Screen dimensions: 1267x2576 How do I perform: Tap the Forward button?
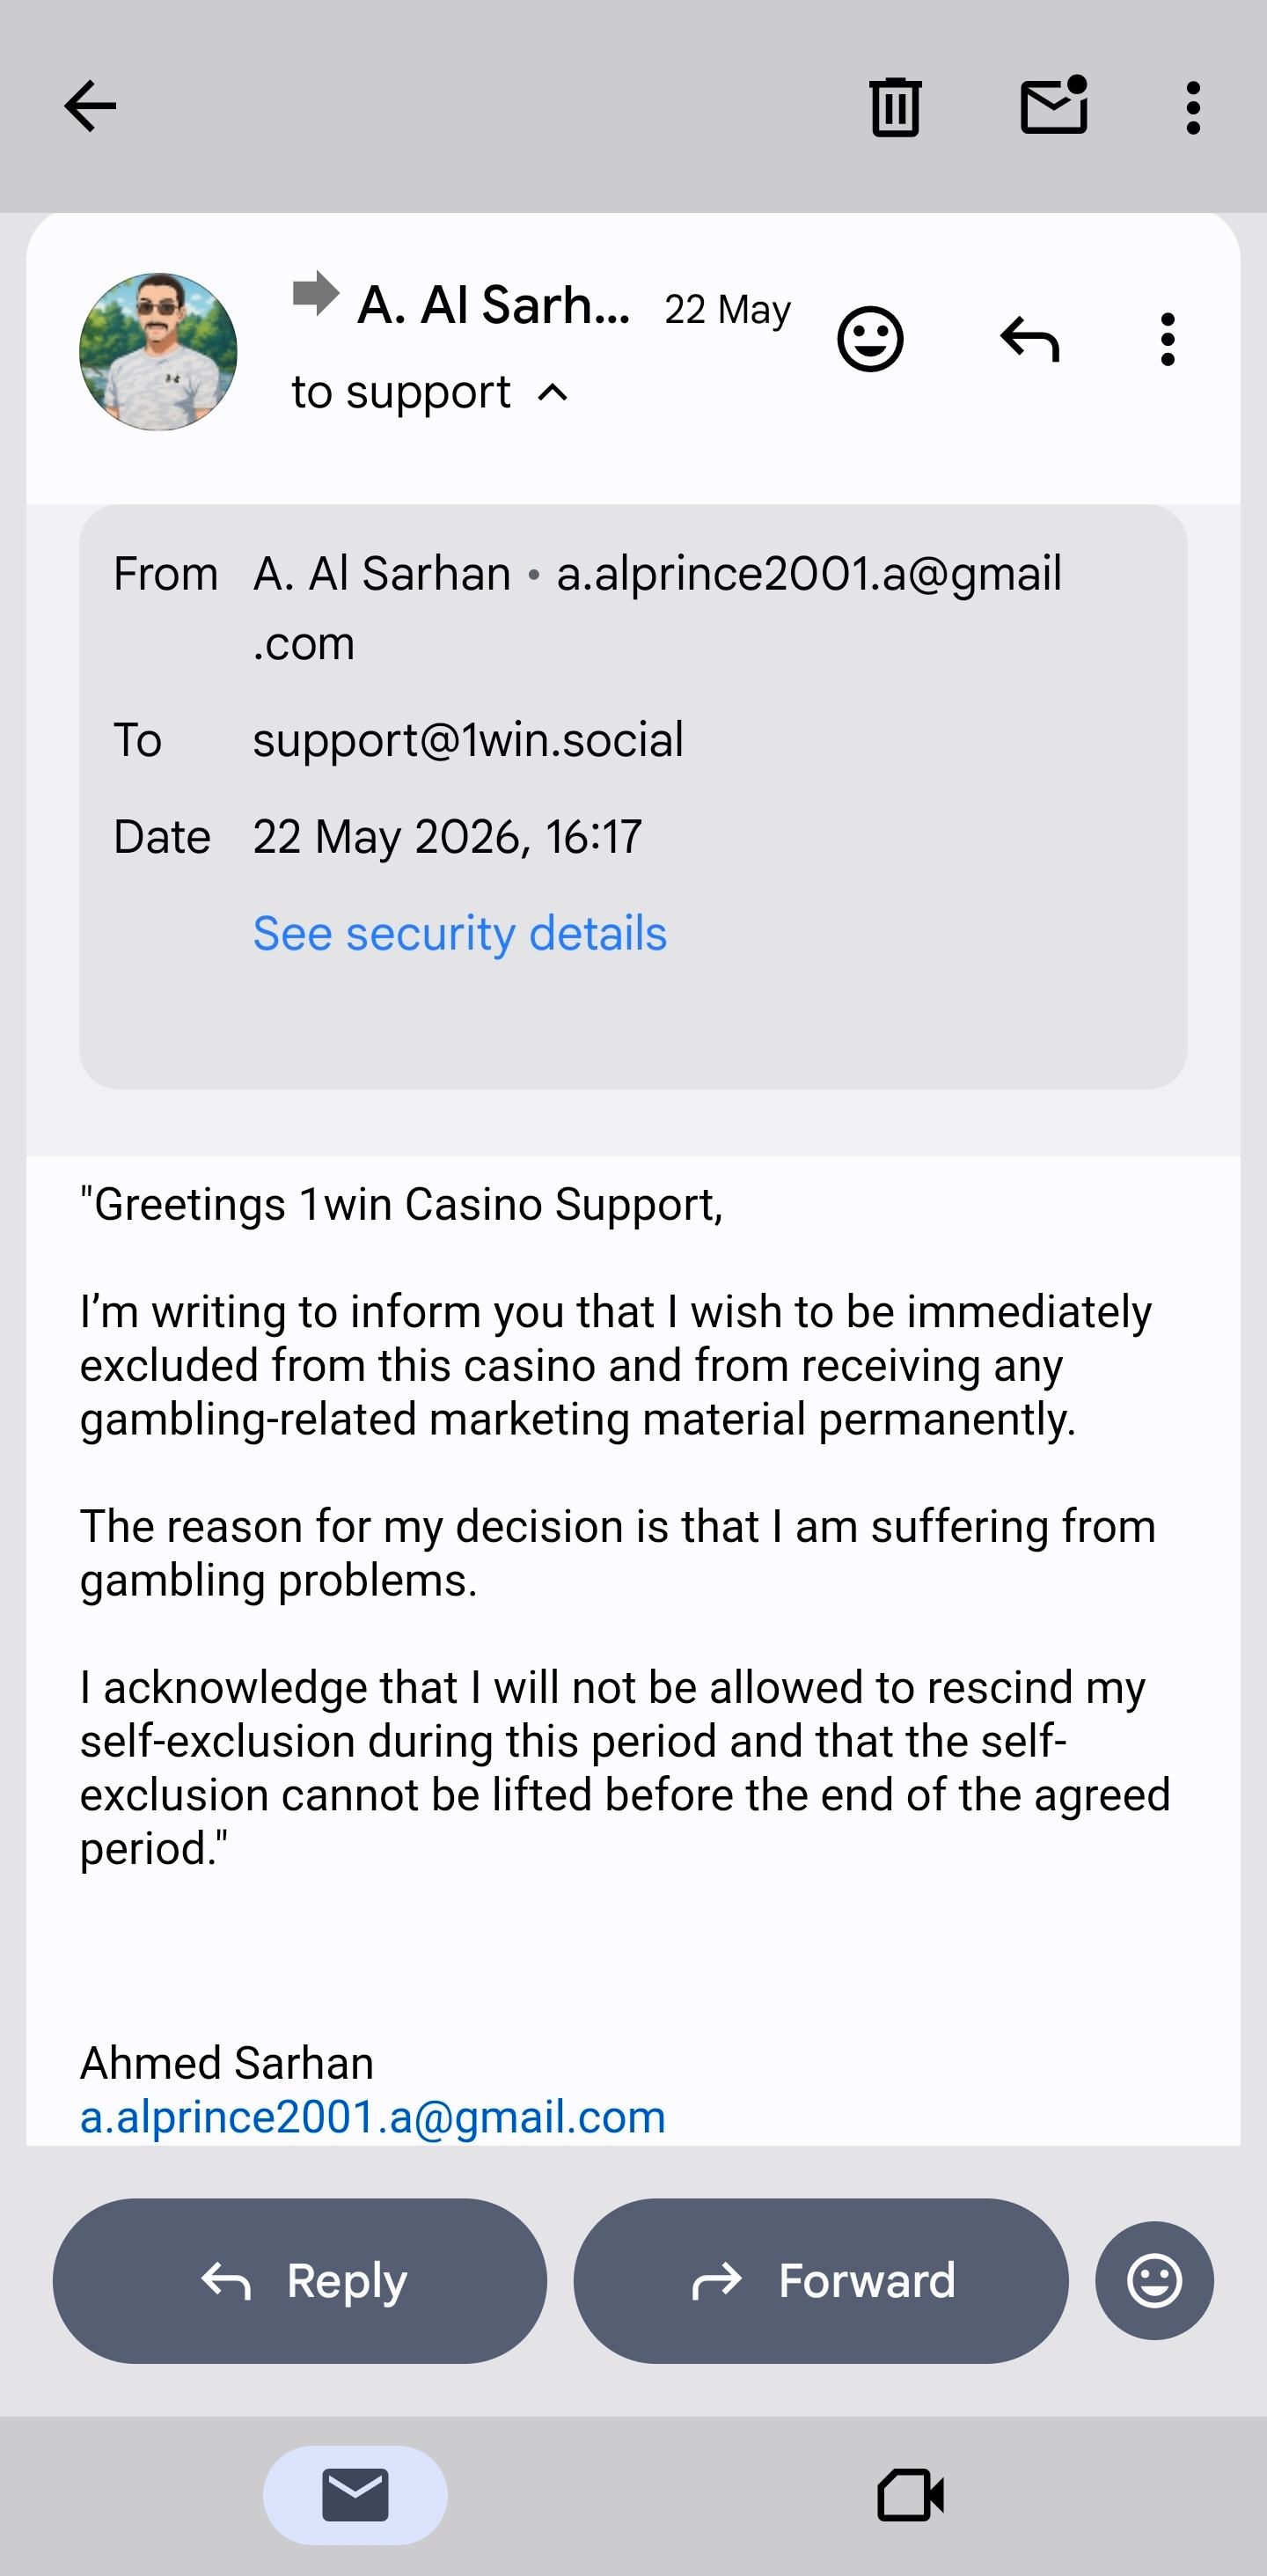(x=821, y=2280)
